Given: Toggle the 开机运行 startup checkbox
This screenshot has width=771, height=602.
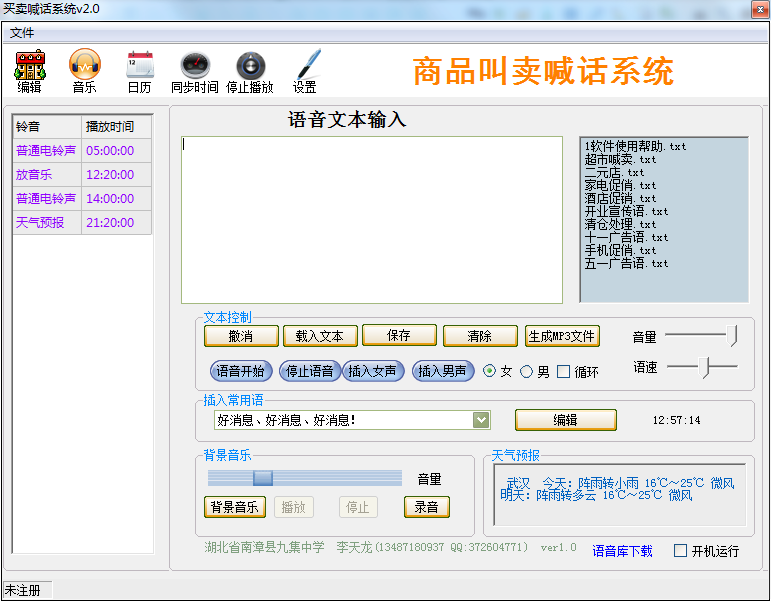Looking at the screenshot, I should coord(680,550).
